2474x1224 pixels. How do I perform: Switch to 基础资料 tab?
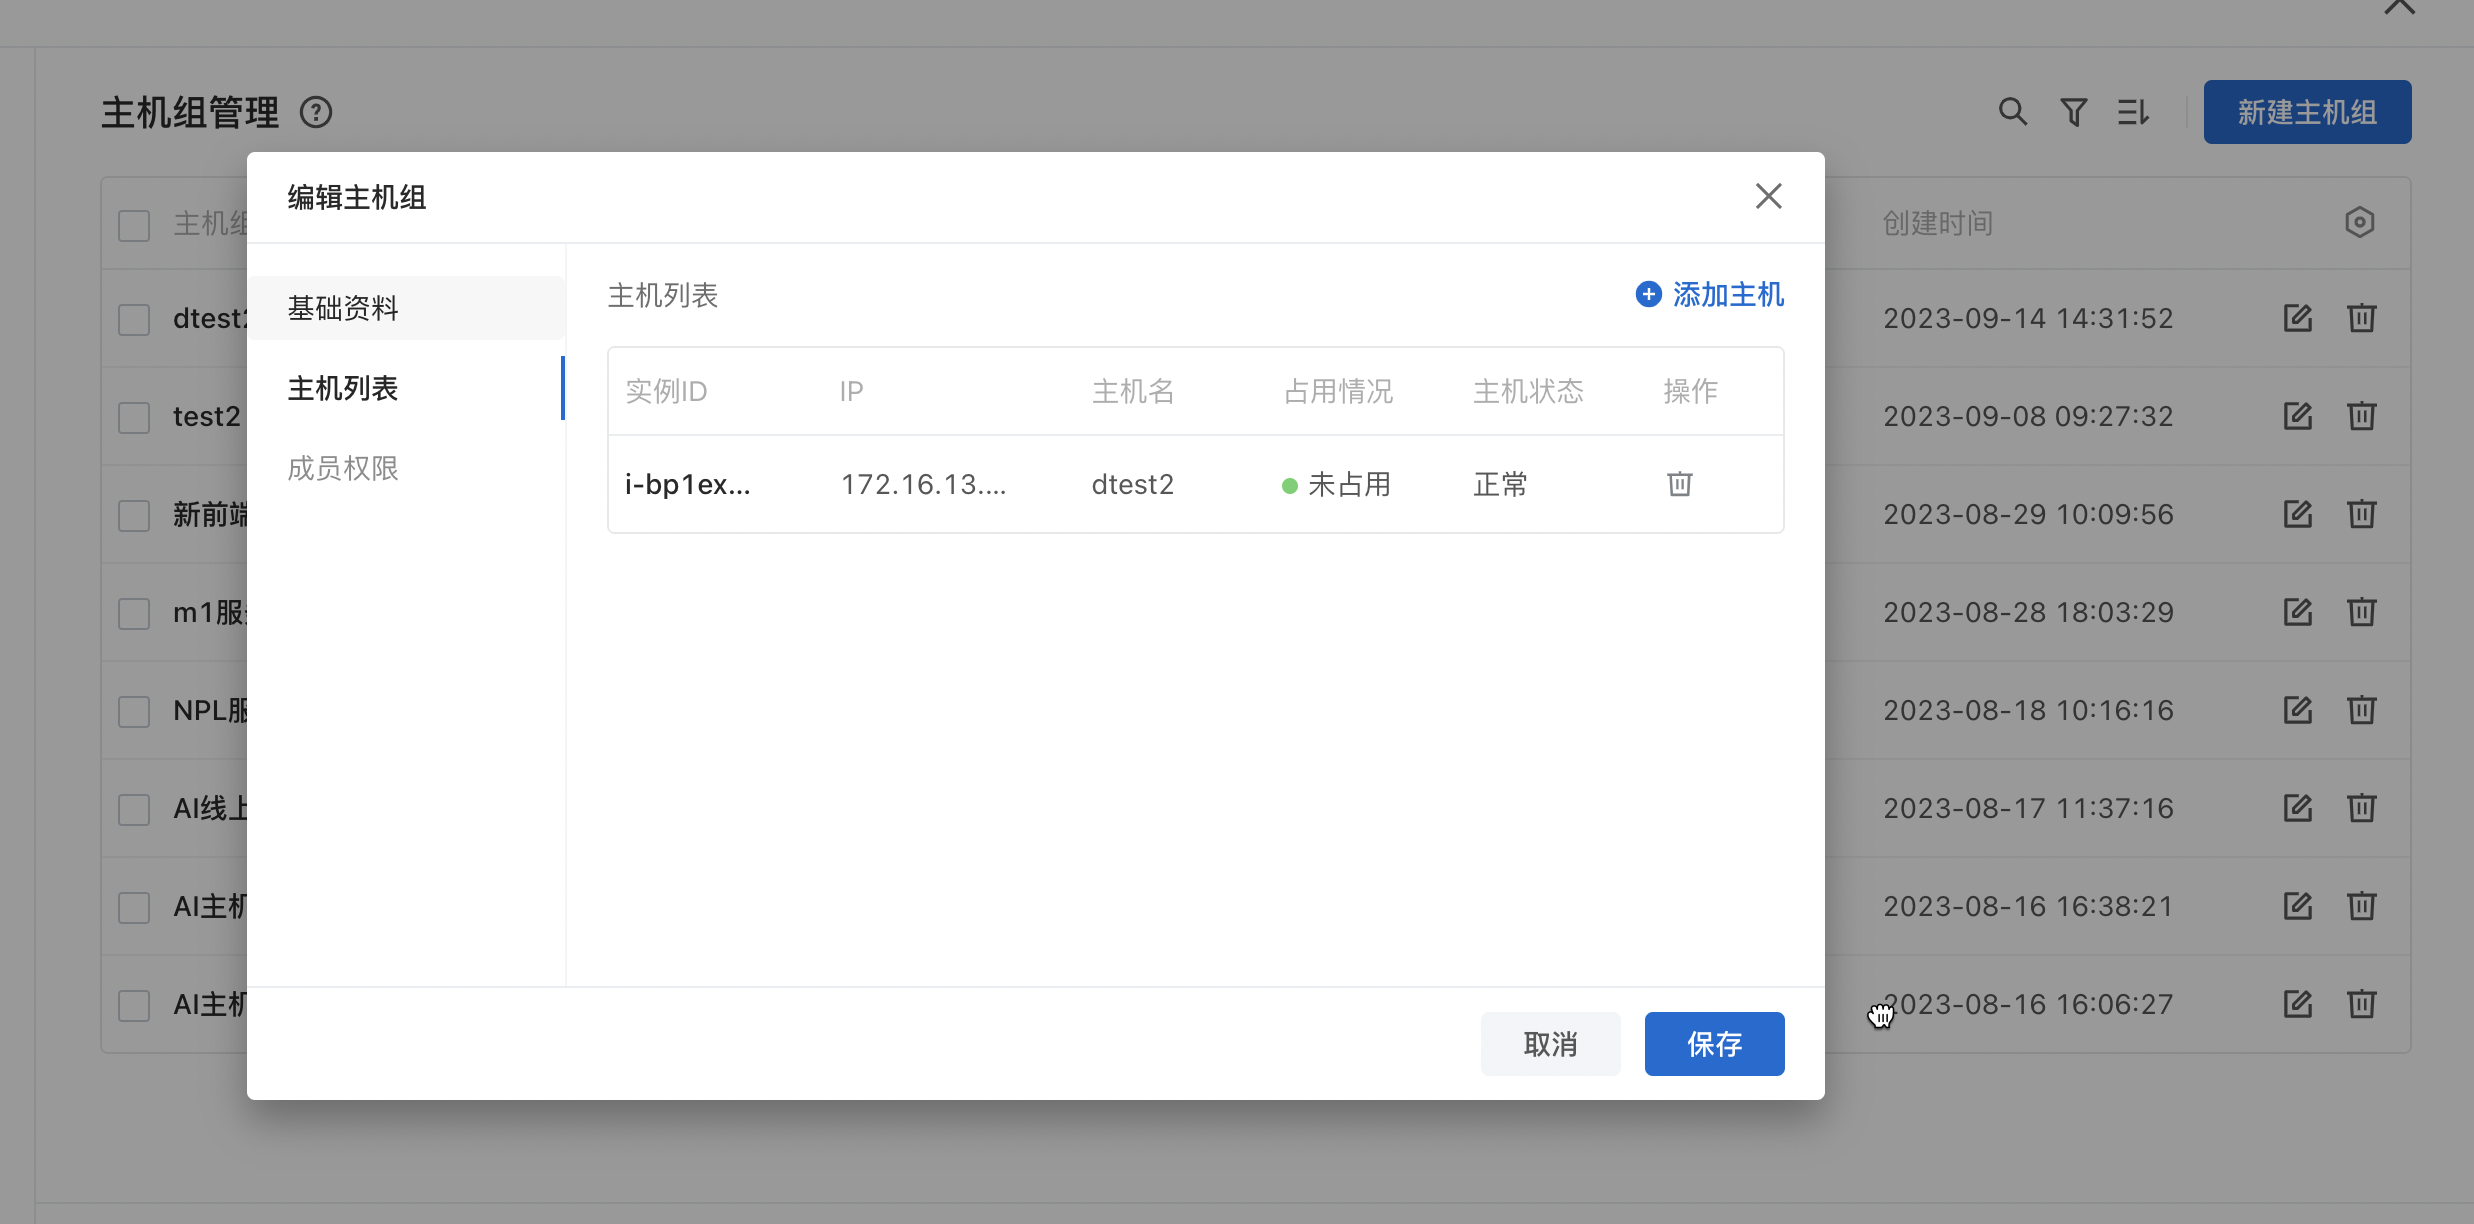tap(343, 308)
